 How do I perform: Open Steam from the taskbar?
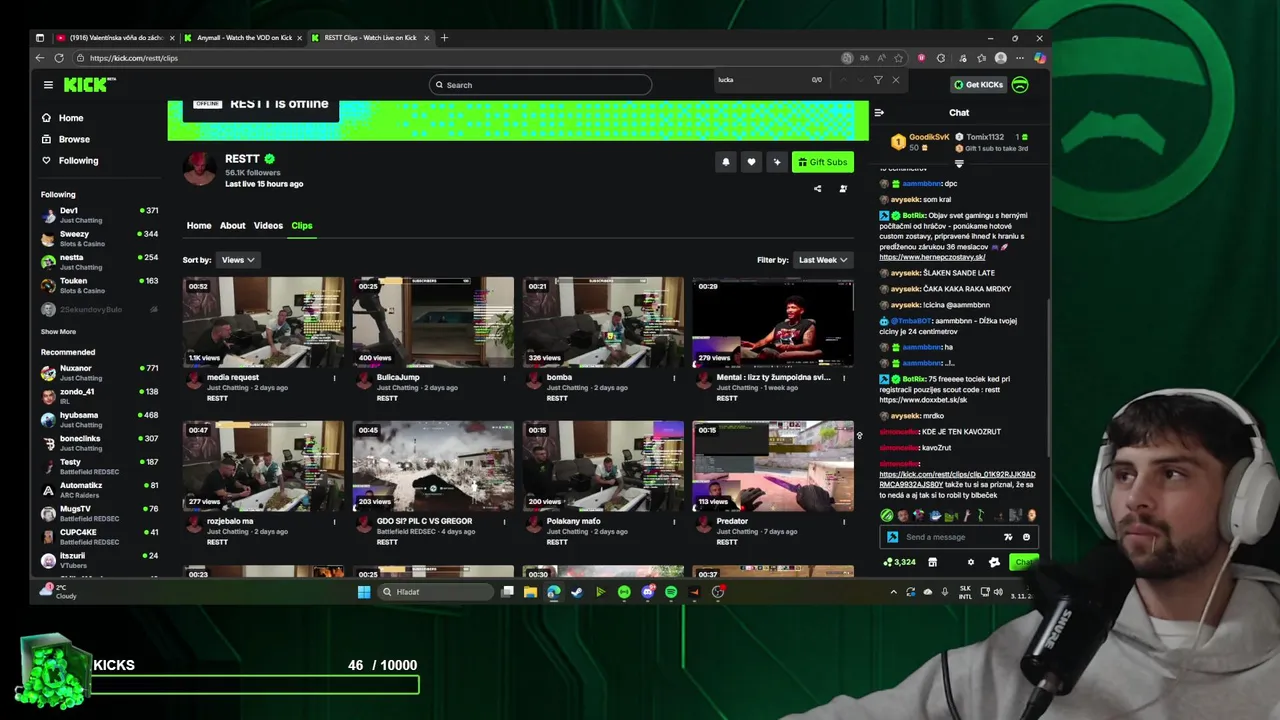coord(577,592)
